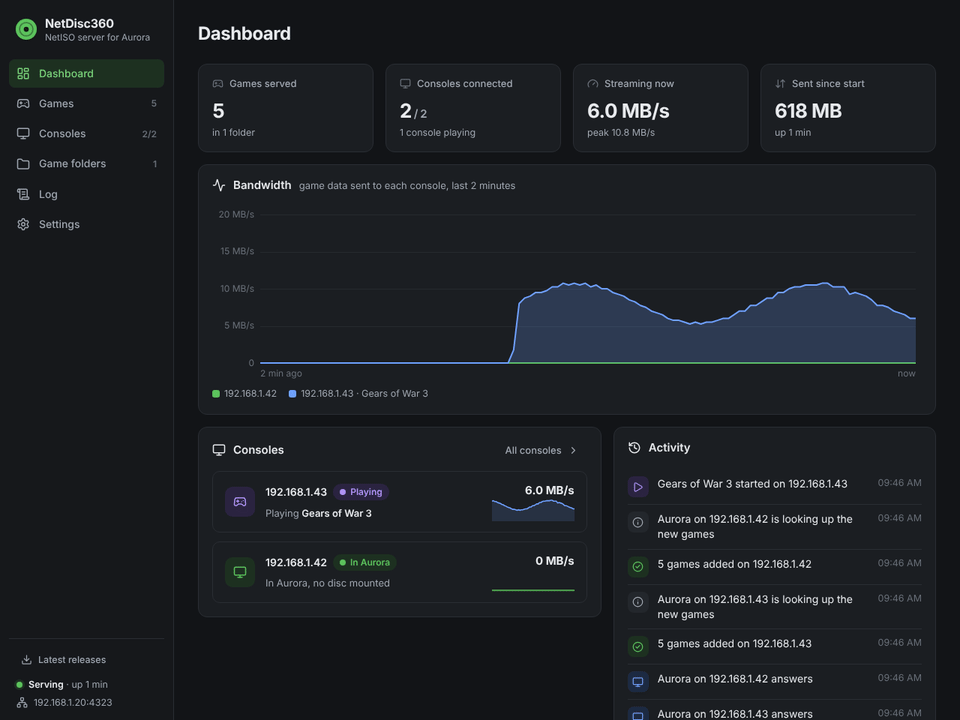Click the Consoles connected monitor icon
Viewport: 960px width, 720px height.
click(405, 83)
